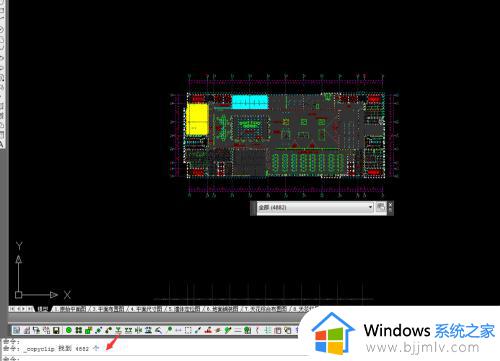Select the yellow filled room in the floor plan
Viewport: 500px width, 361px height.
tap(197, 119)
